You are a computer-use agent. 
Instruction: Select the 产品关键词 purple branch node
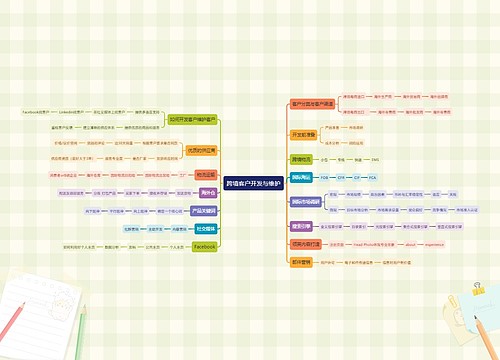(x=204, y=211)
